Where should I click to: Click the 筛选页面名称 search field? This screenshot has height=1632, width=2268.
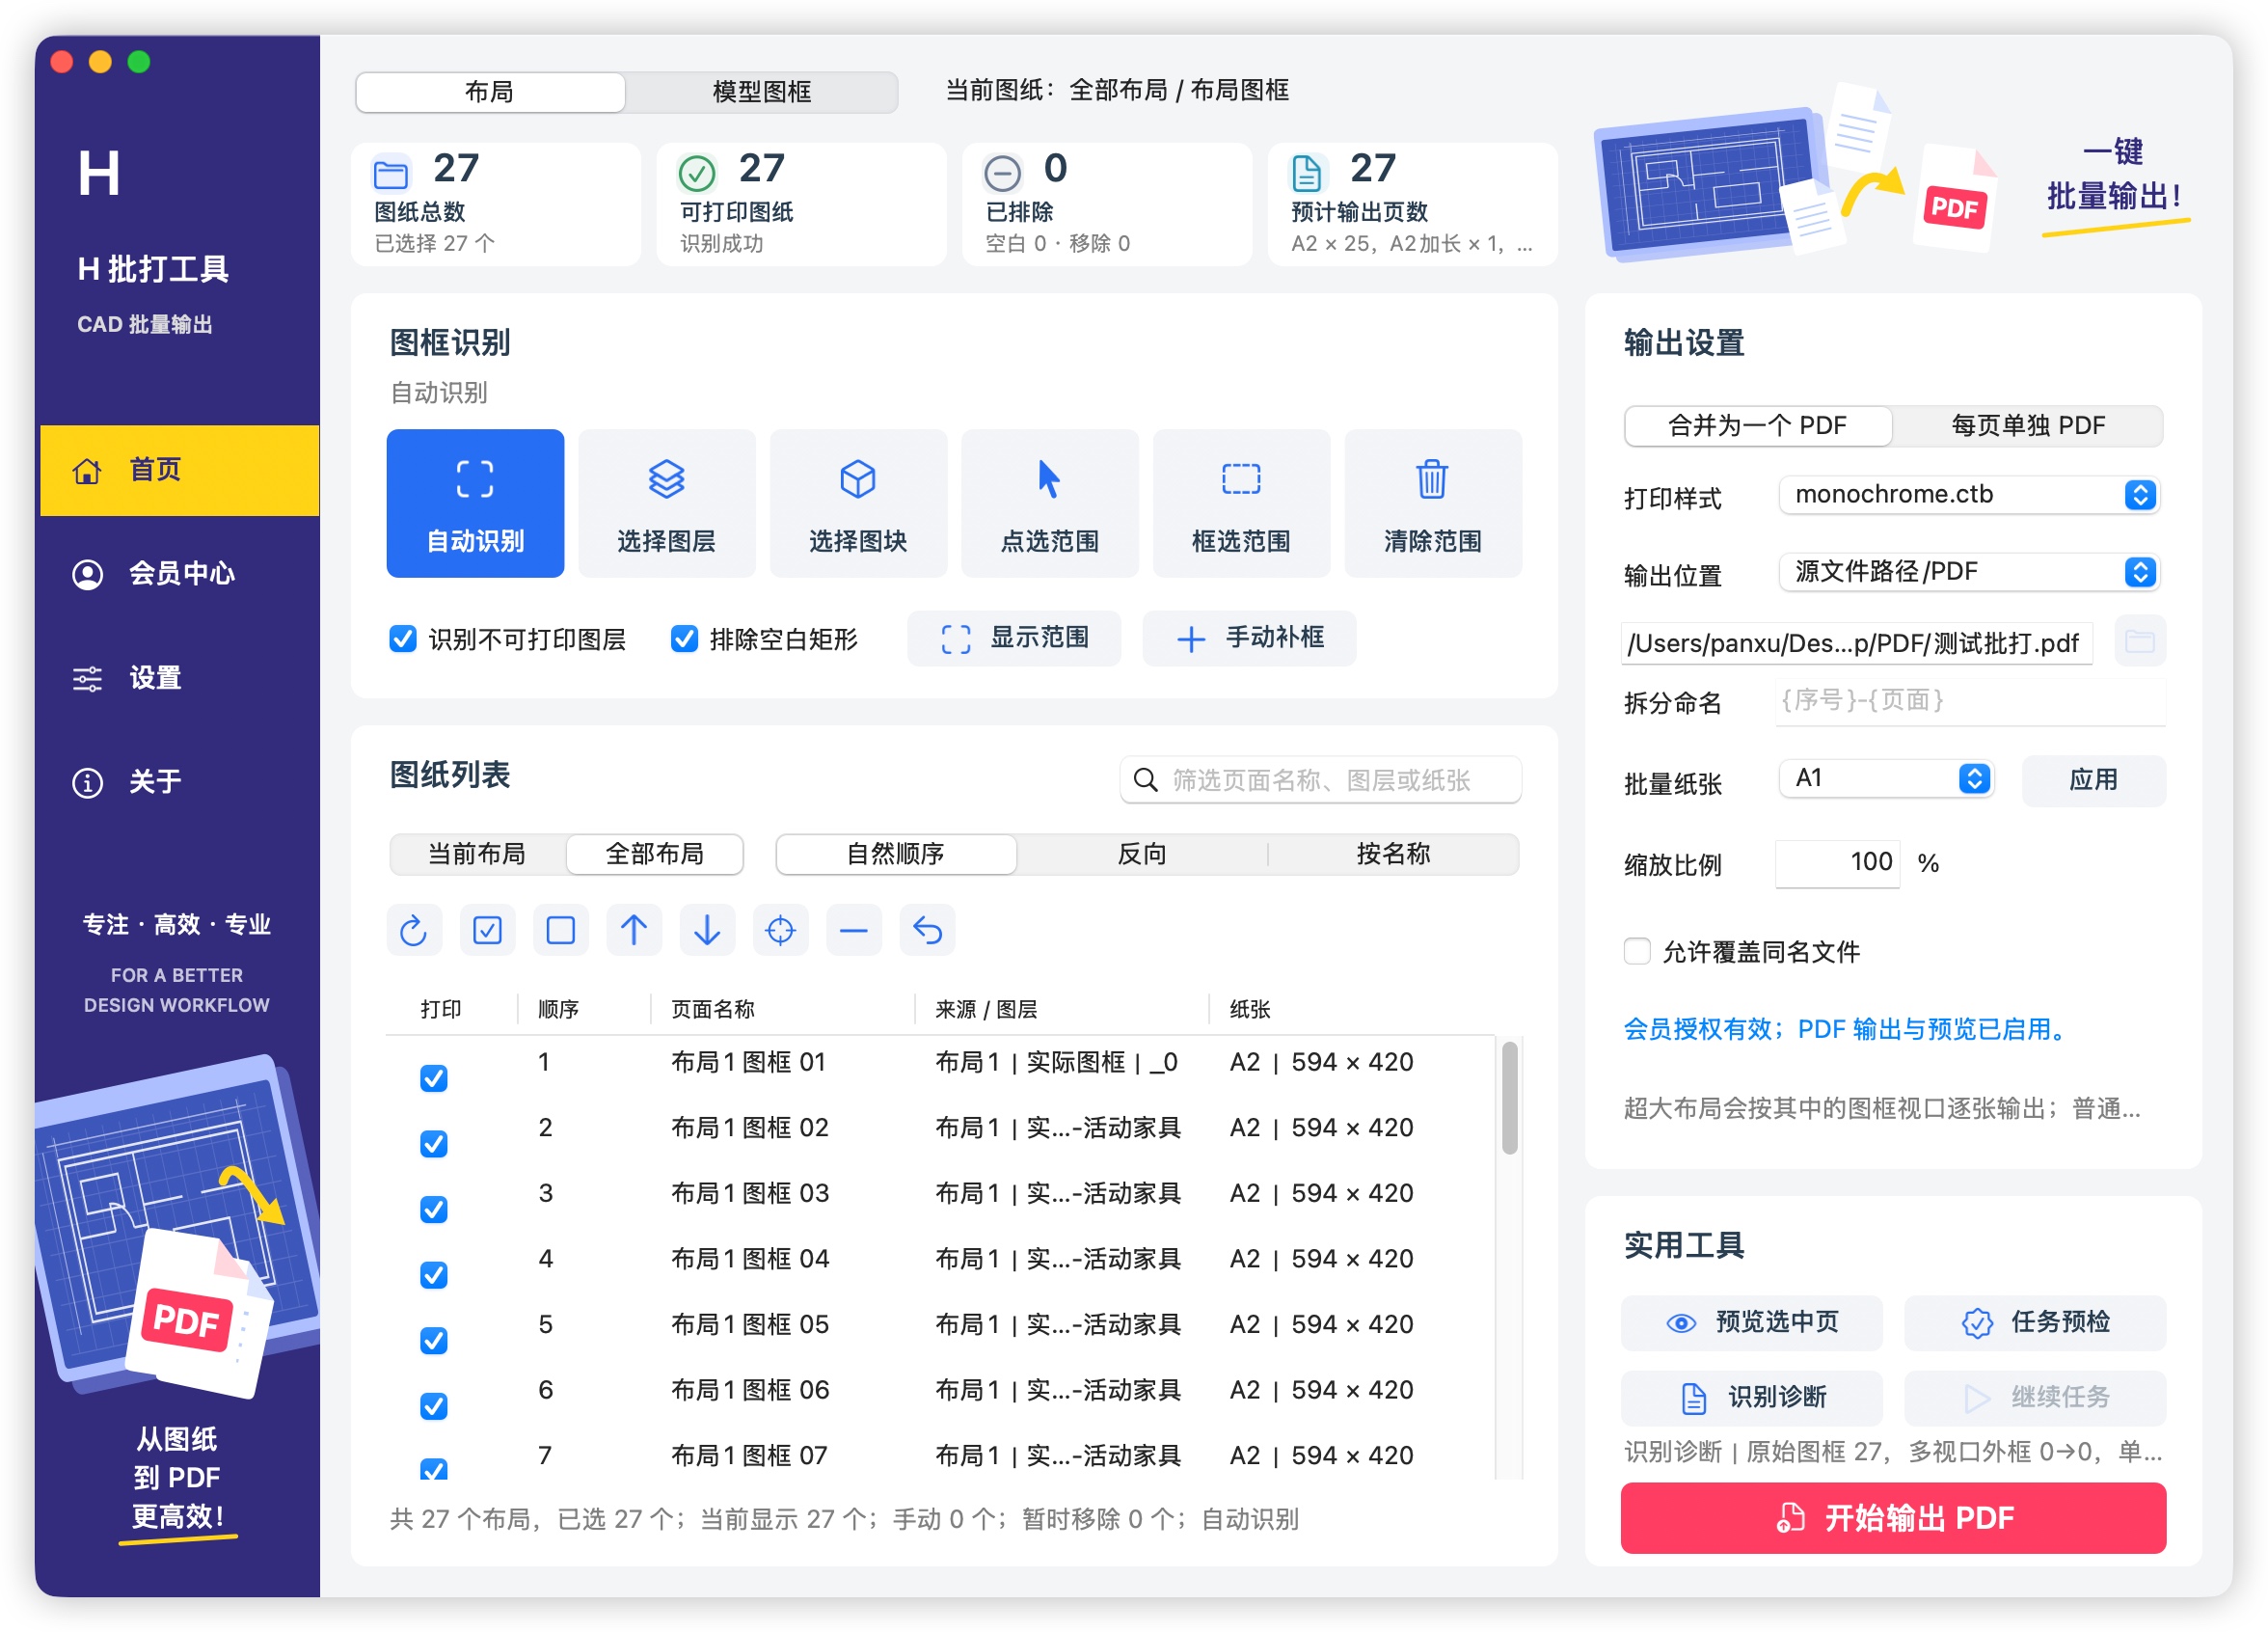(1320, 780)
